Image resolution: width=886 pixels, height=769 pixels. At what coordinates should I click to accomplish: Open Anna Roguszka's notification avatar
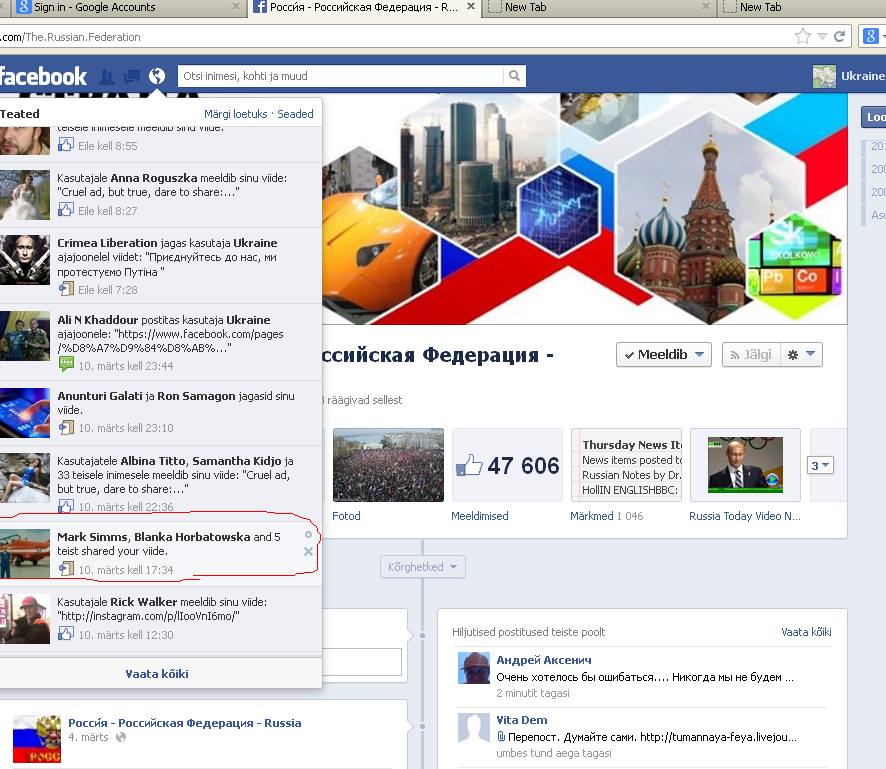point(24,195)
